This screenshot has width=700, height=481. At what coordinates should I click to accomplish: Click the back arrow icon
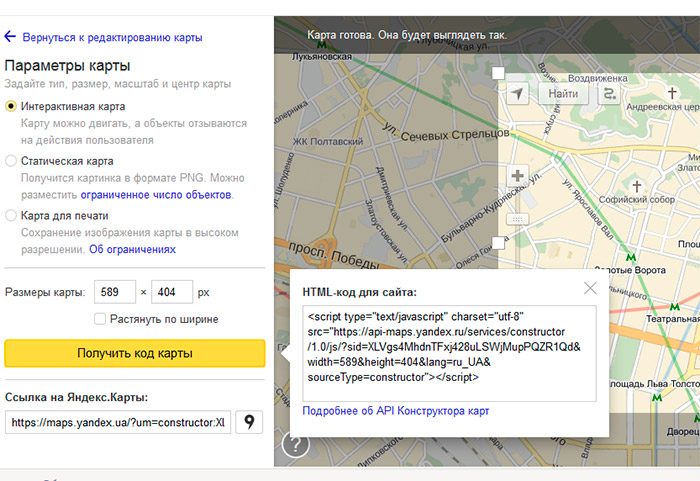coord(10,37)
